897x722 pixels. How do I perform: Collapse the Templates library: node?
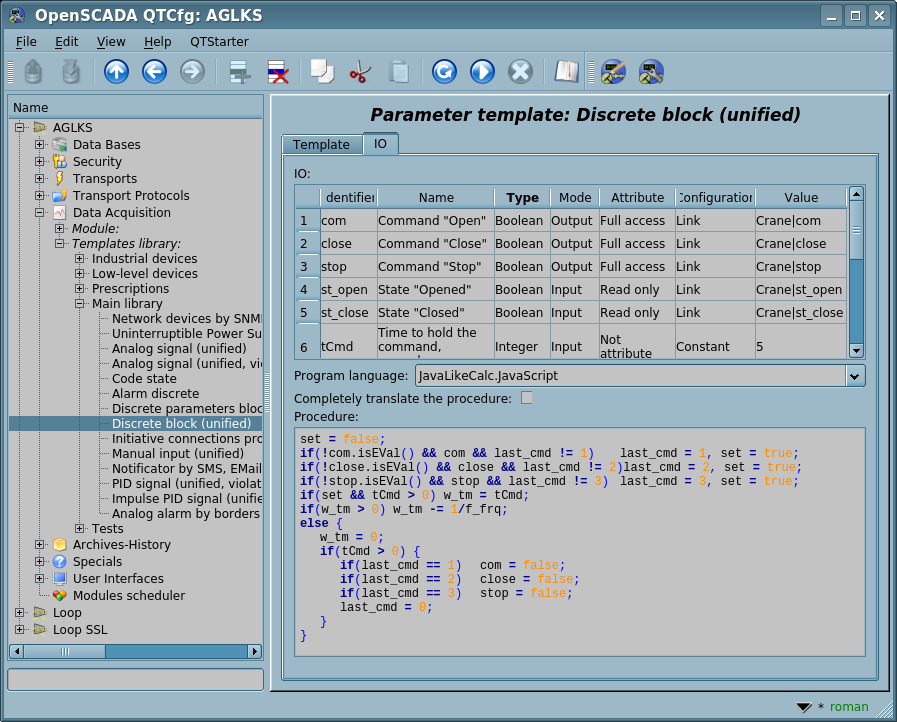[59, 243]
